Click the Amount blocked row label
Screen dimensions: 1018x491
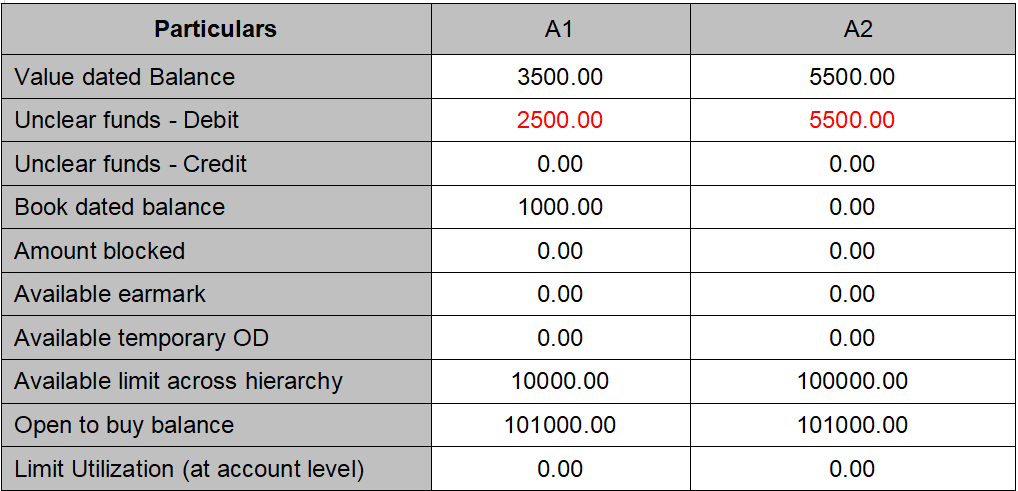99,251
